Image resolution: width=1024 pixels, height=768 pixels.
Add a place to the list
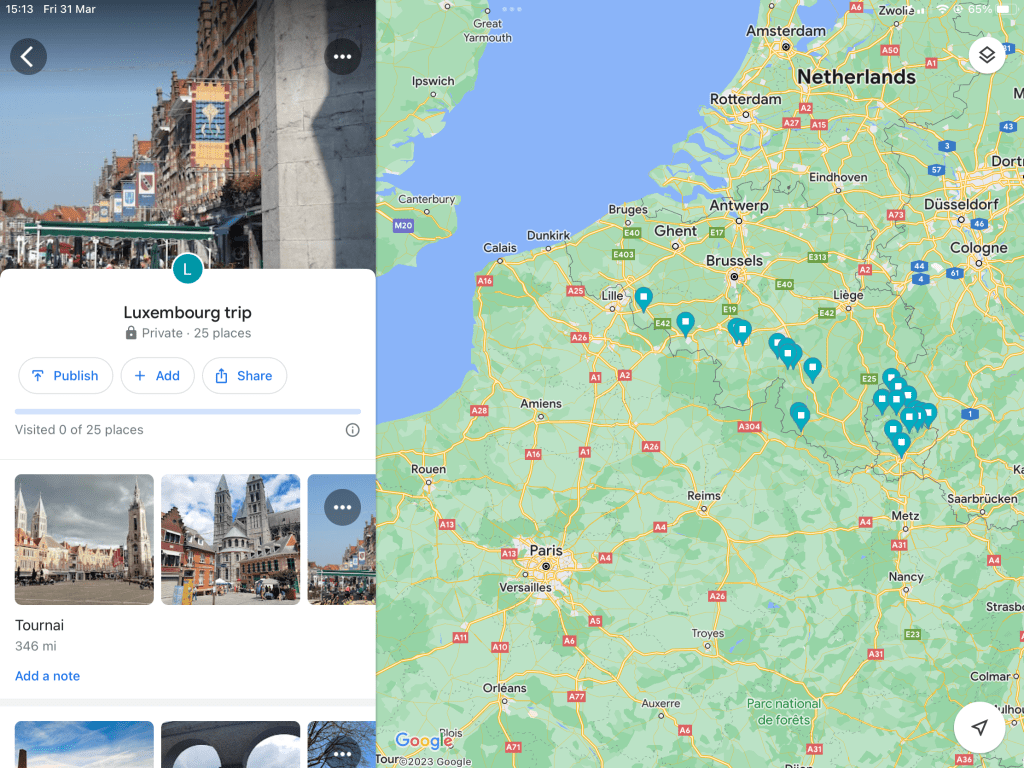157,376
